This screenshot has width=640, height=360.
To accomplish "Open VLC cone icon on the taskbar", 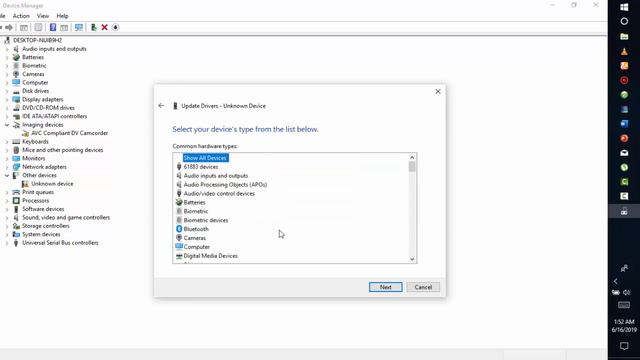I will pyautogui.click(x=624, y=51).
